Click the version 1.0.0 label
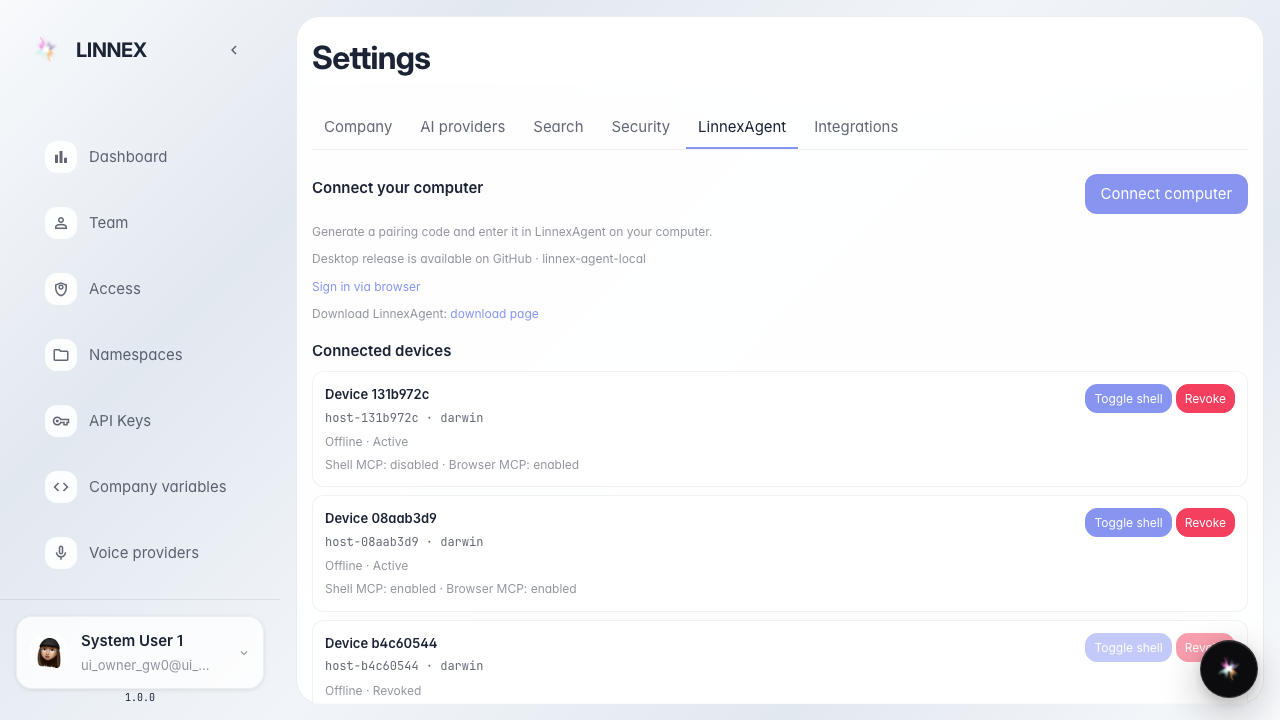This screenshot has width=1280, height=720. [140, 698]
